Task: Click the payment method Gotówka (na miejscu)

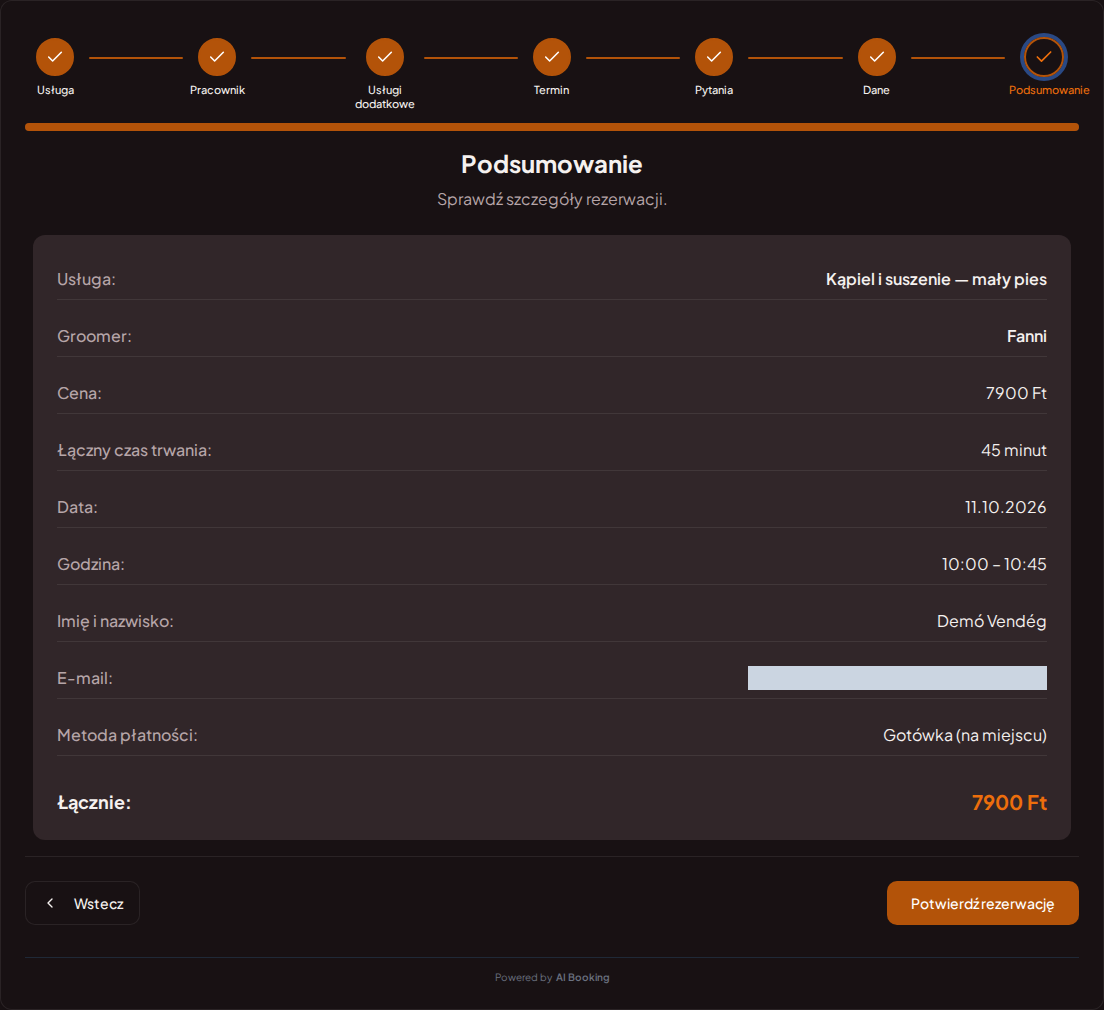Action: pos(965,735)
